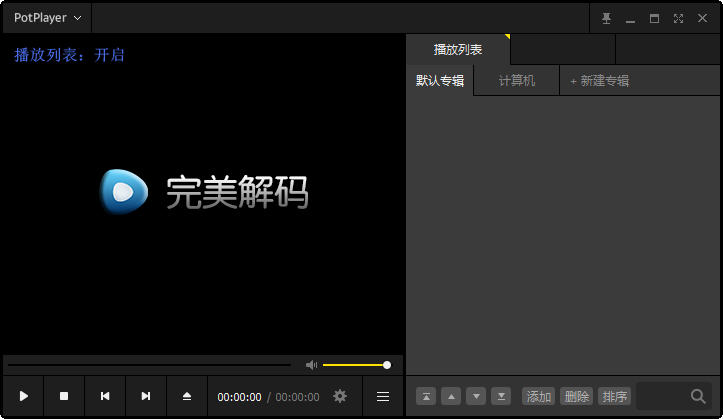
Task: Click the 添加 button
Action: click(539, 396)
